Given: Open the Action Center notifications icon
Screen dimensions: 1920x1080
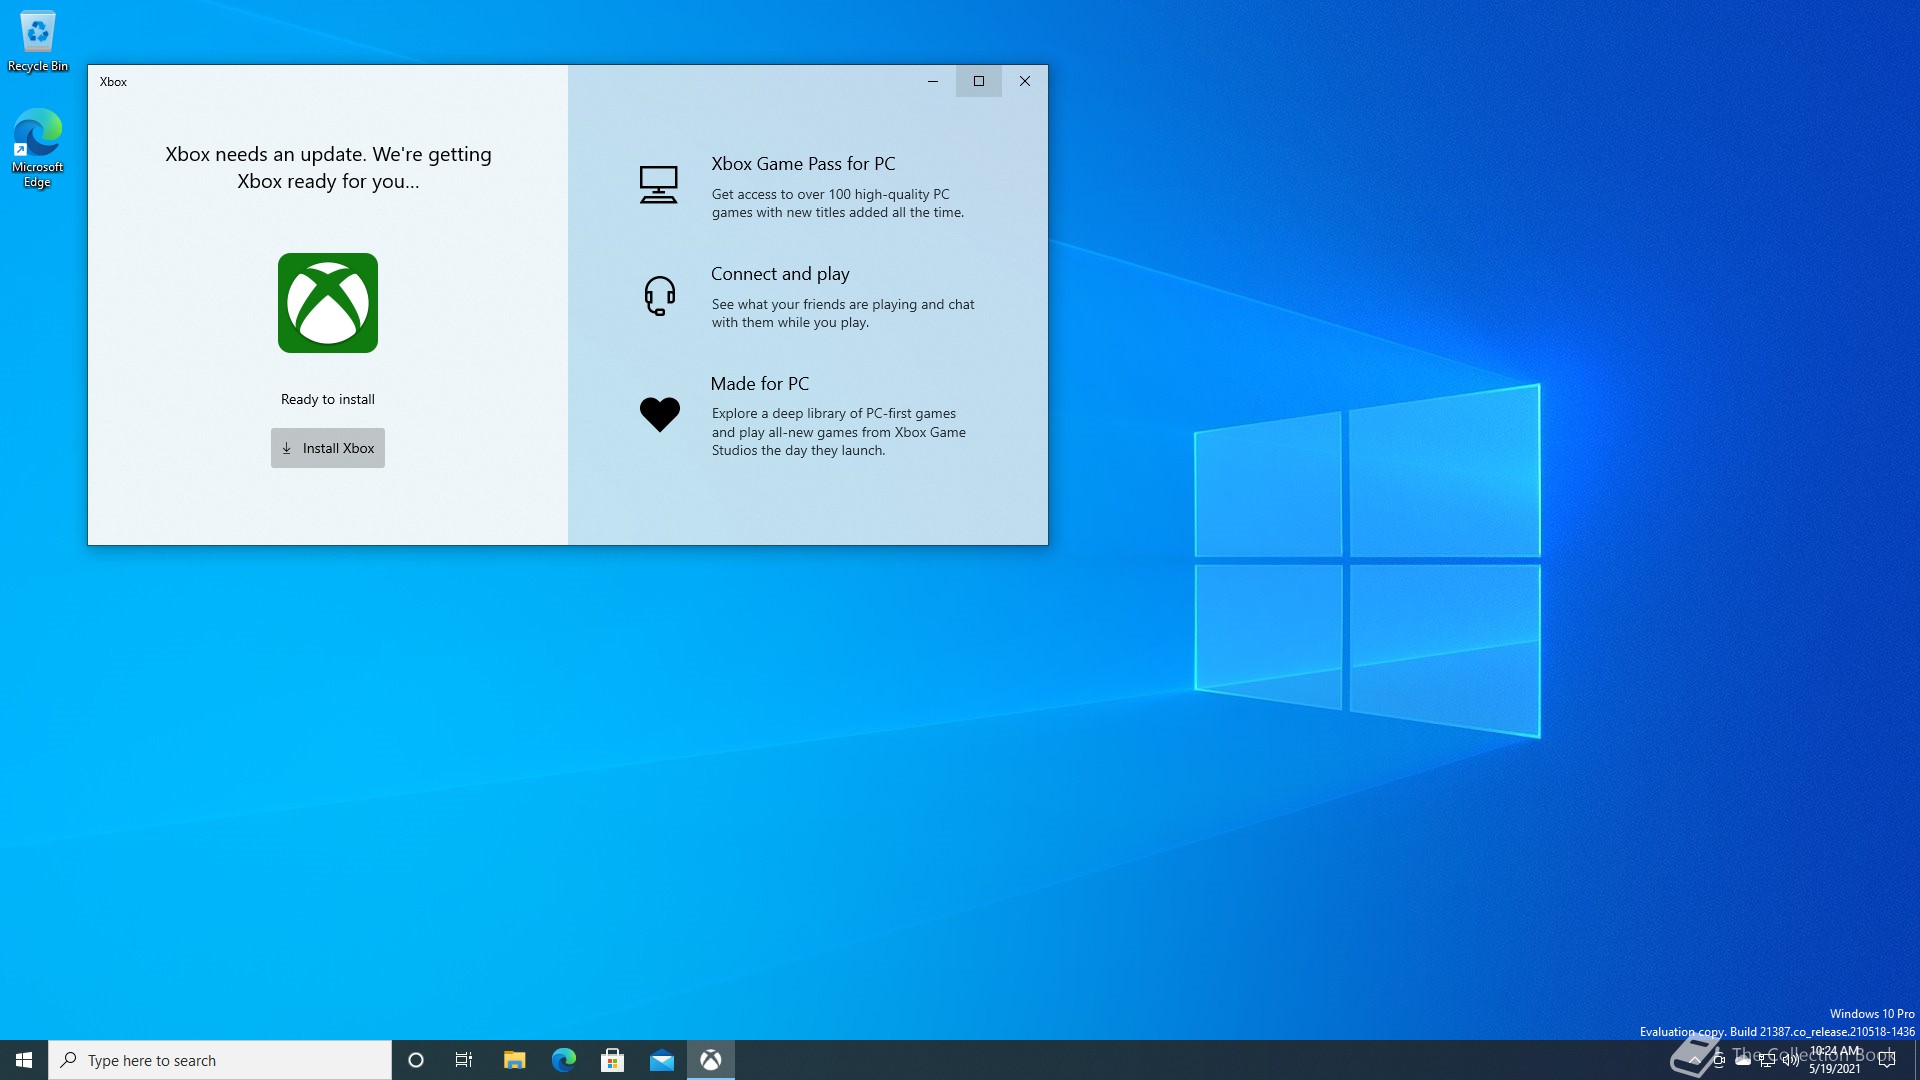Looking at the screenshot, I should pos(1887,1060).
